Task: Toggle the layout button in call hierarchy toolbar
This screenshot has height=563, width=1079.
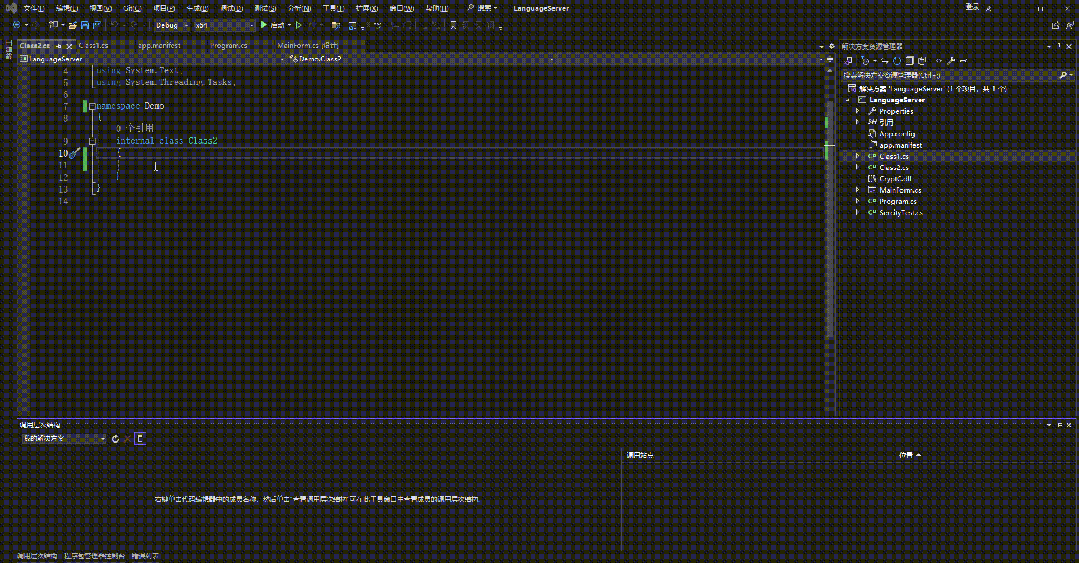Action: click(x=140, y=438)
